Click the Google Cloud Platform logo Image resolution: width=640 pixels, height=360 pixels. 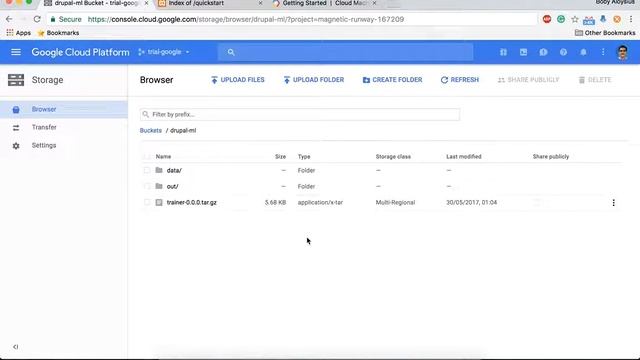80,52
